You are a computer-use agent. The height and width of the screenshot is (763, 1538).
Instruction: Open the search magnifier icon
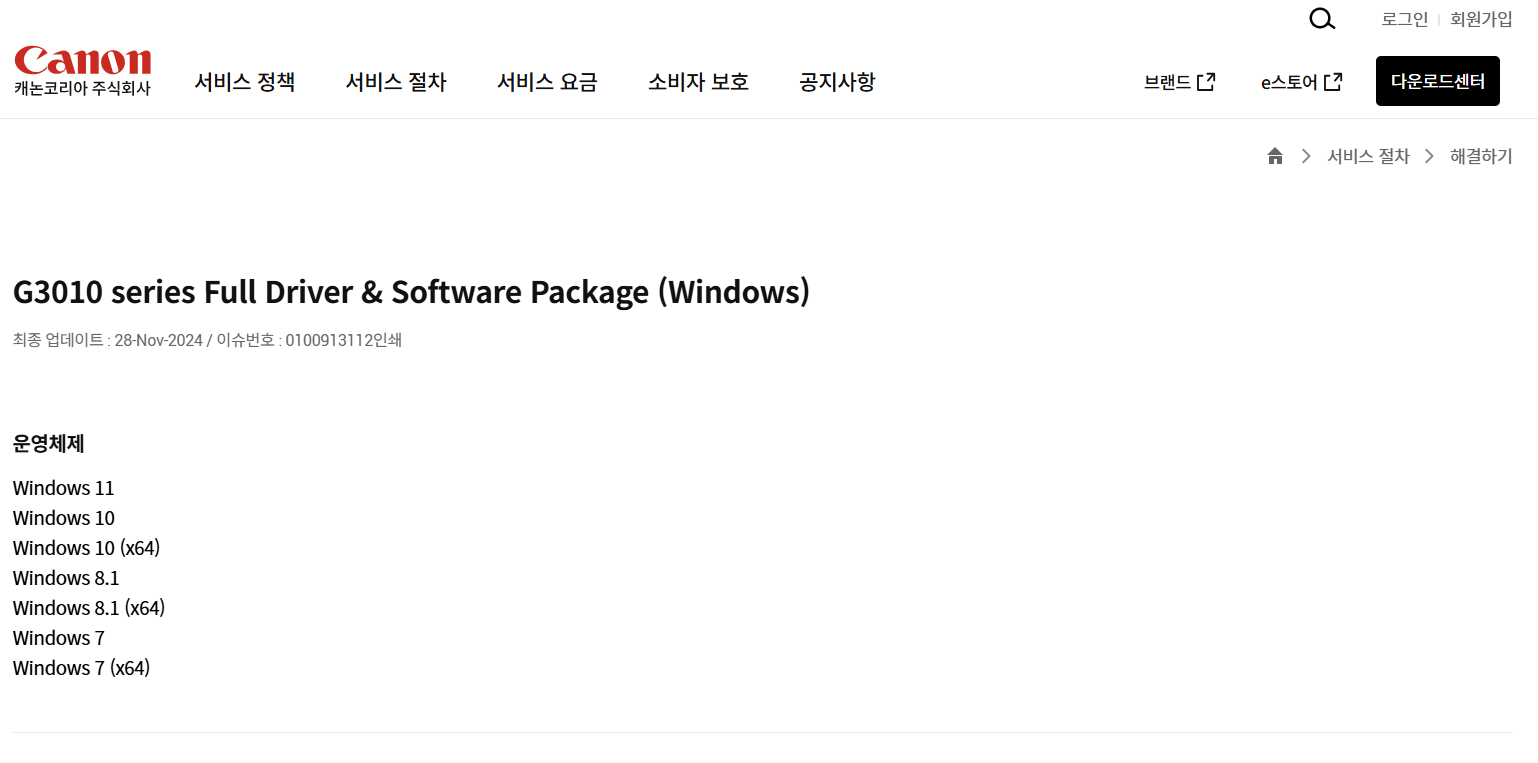click(x=1322, y=19)
